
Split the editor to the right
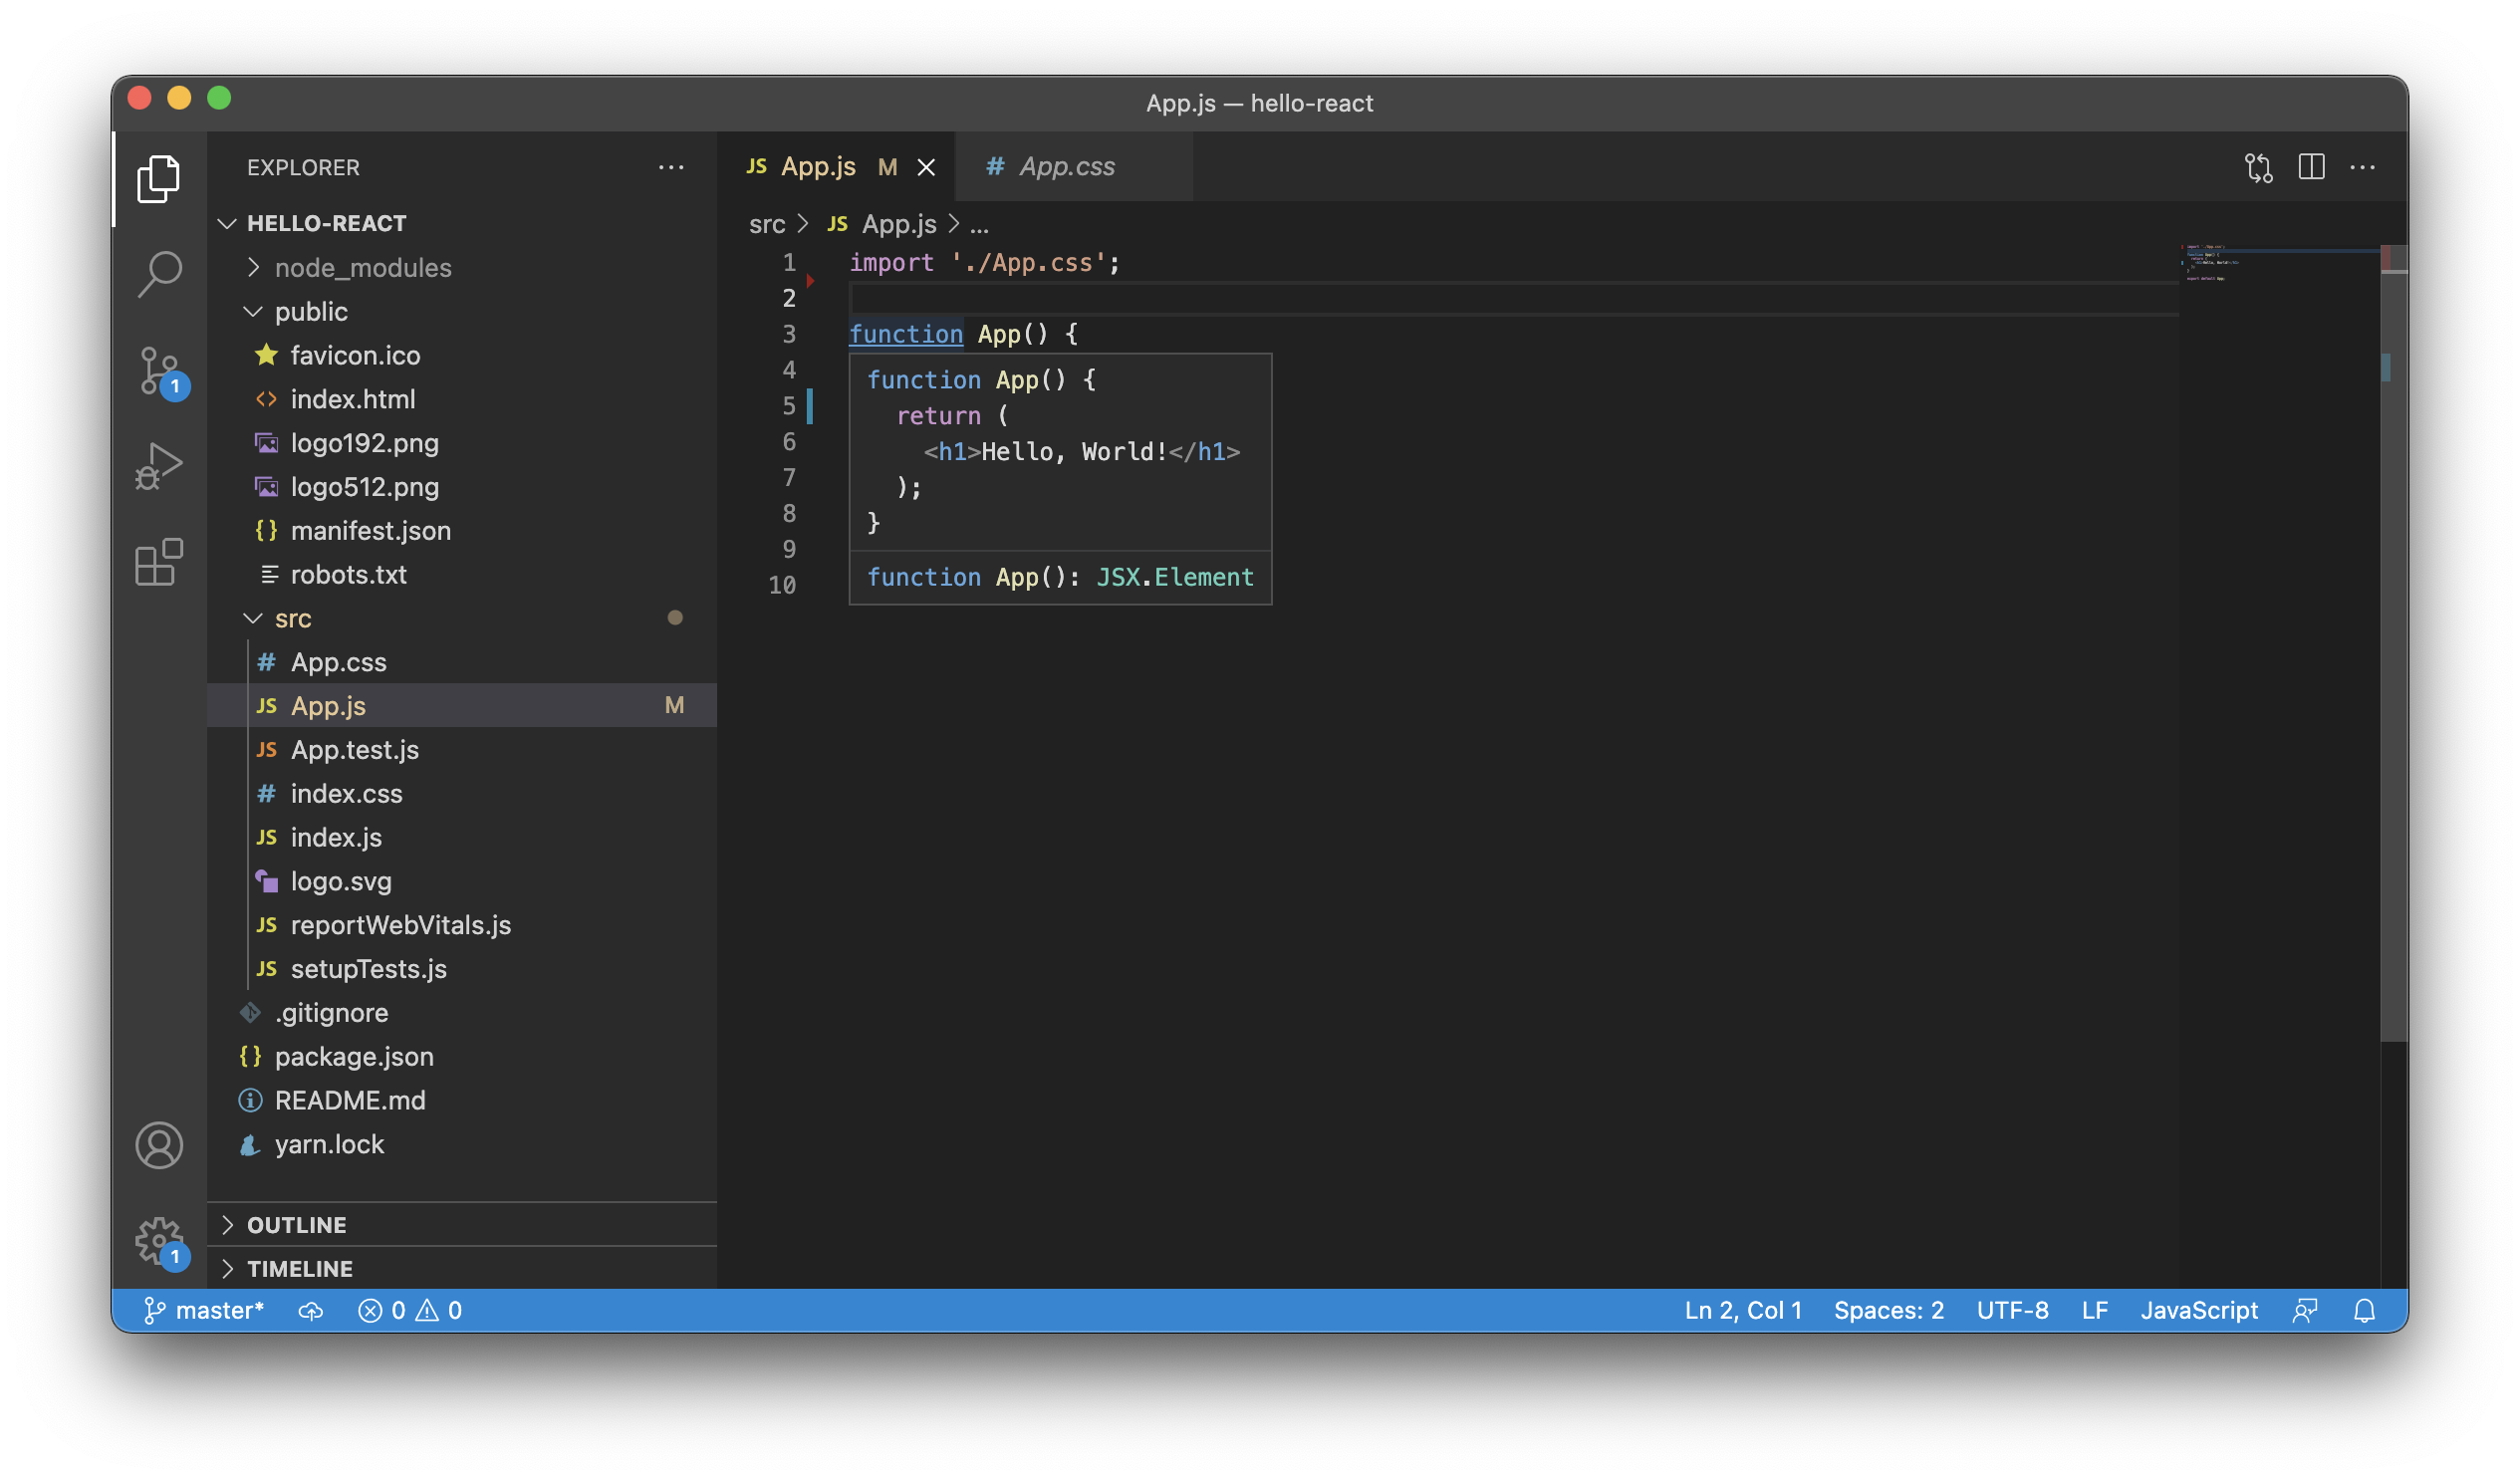2311,167
